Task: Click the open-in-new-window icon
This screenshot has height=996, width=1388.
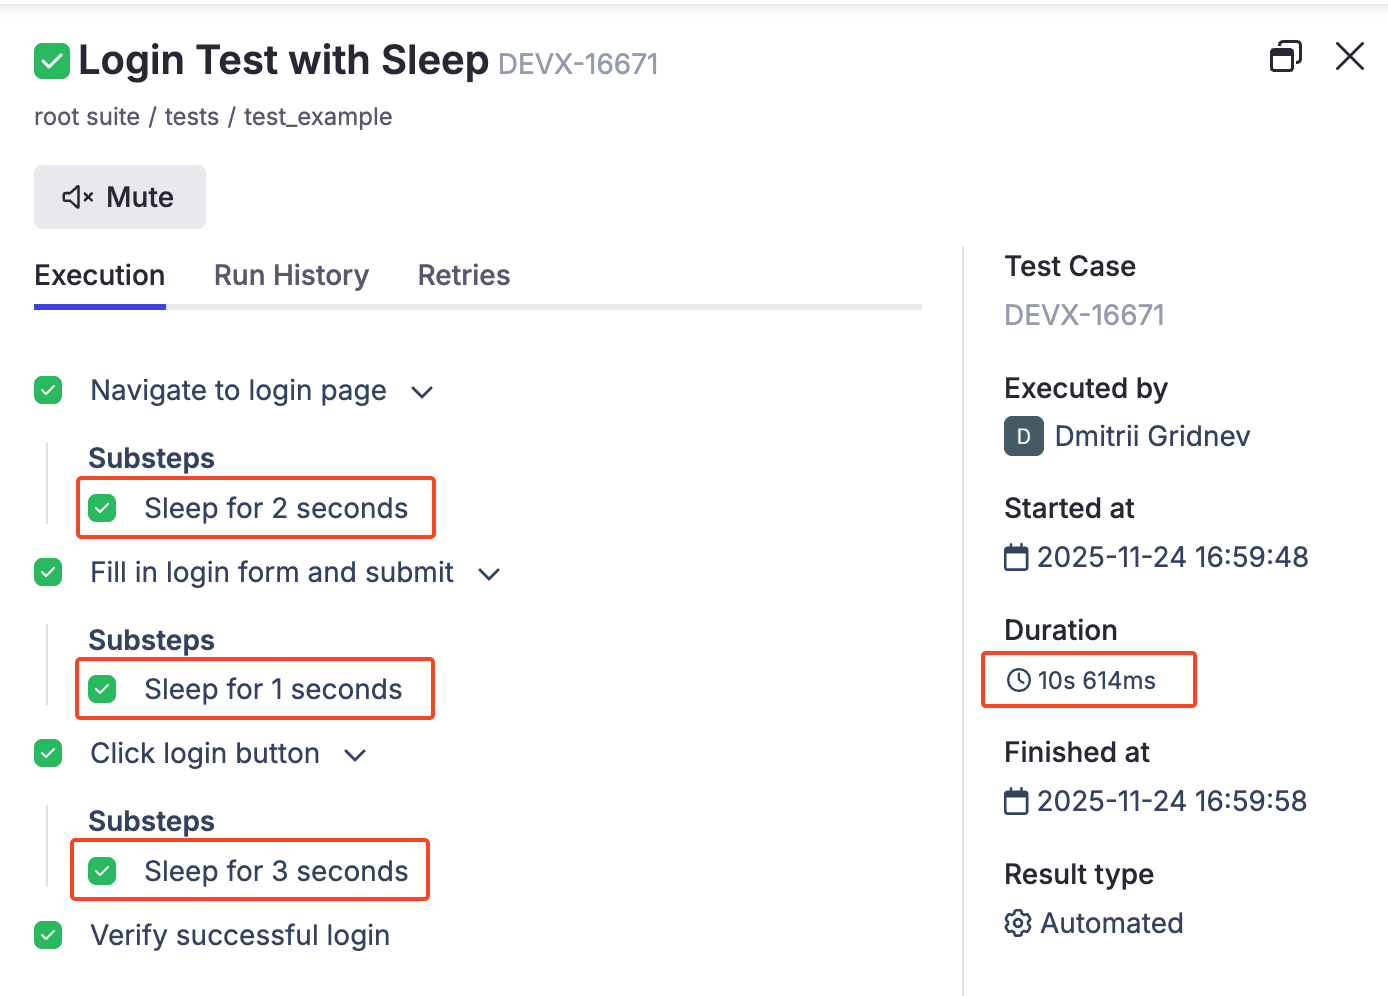Action: pyautogui.click(x=1285, y=57)
